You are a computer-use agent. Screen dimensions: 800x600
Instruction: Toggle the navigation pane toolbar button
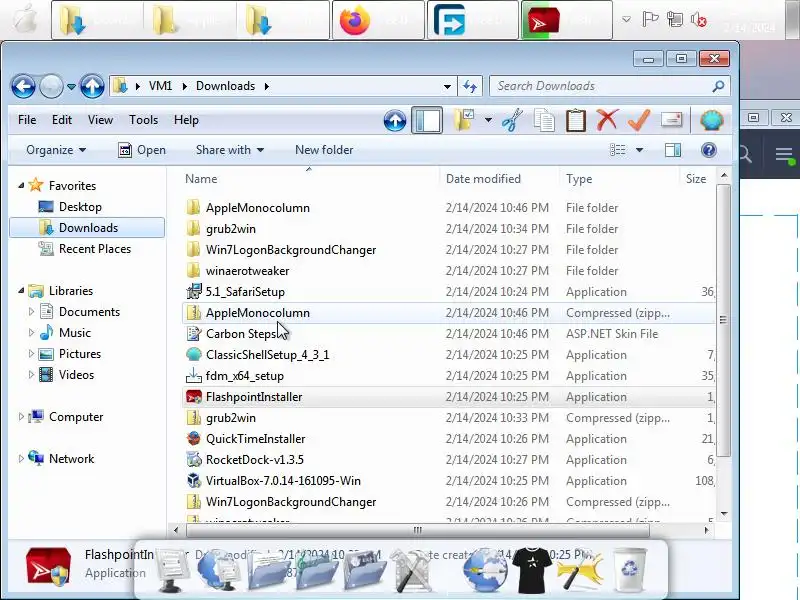tap(427, 120)
